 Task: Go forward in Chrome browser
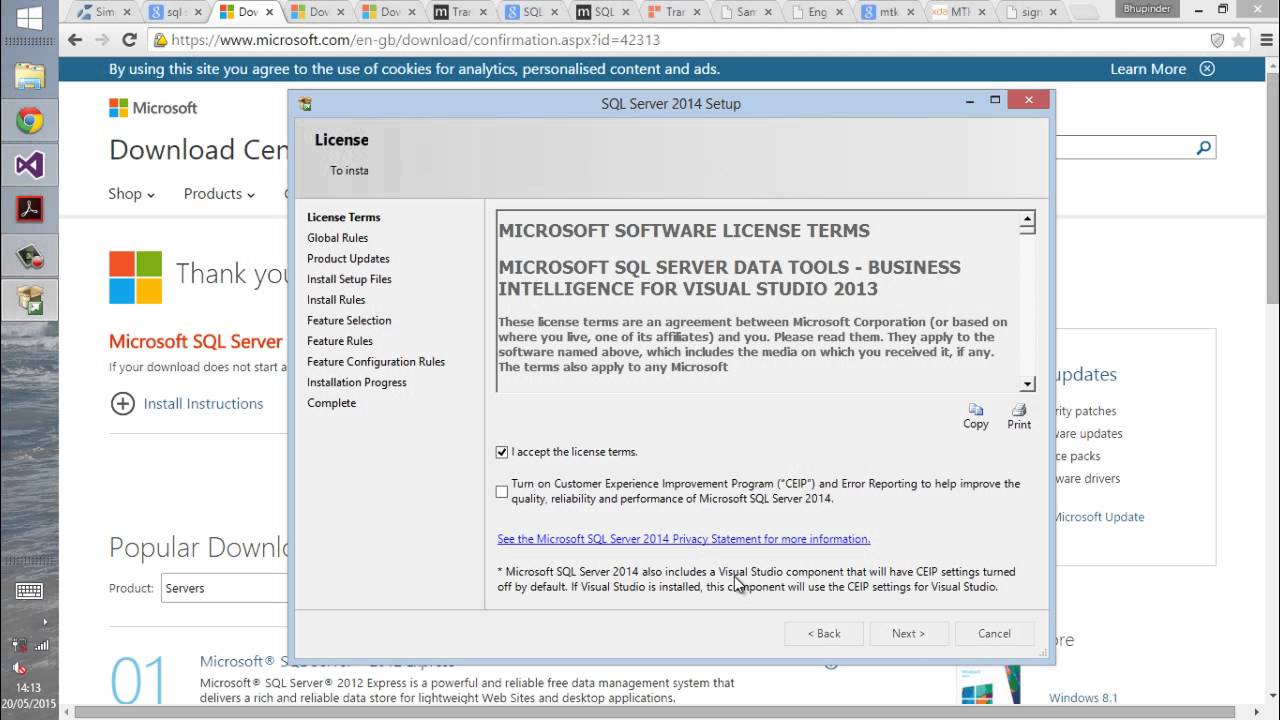[102, 40]
